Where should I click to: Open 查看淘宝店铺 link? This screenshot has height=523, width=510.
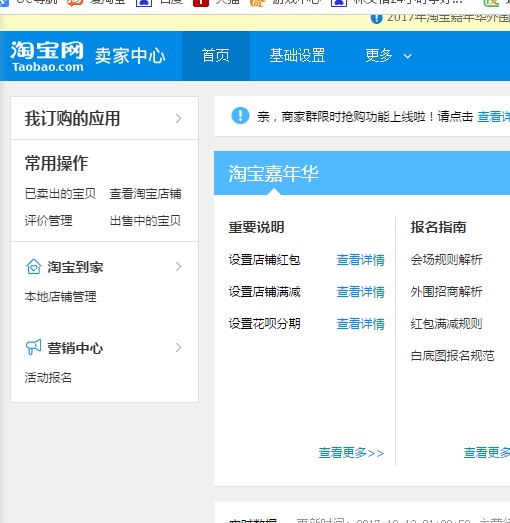coord(145,193)
